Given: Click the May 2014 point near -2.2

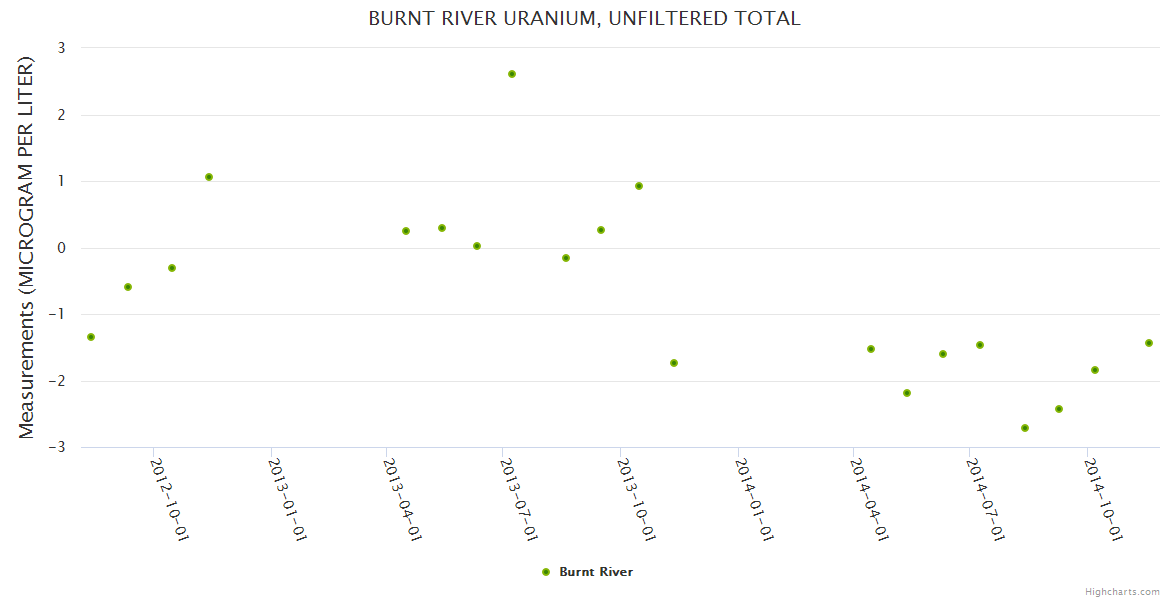Looking at the screenshot, I should (907, 393).
